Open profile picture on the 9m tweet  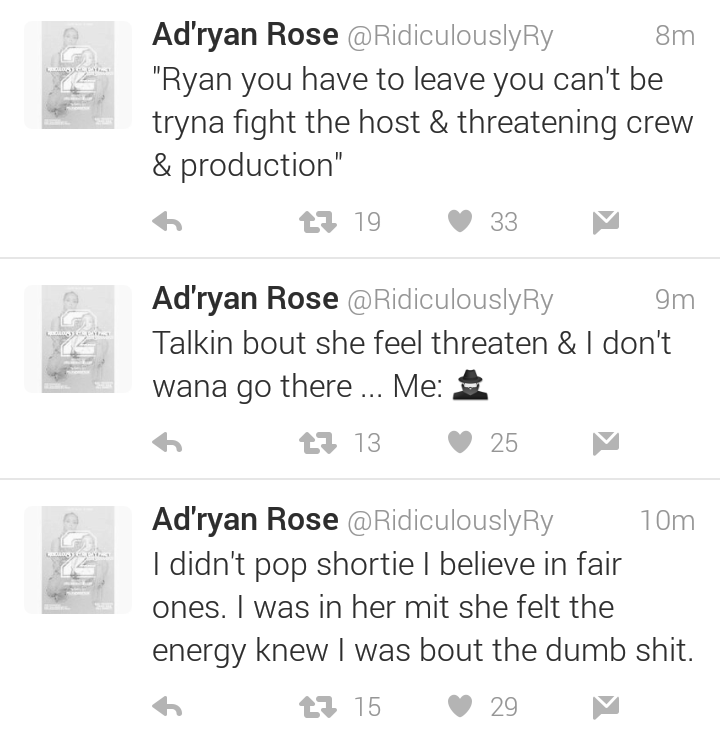pos(78,339)
